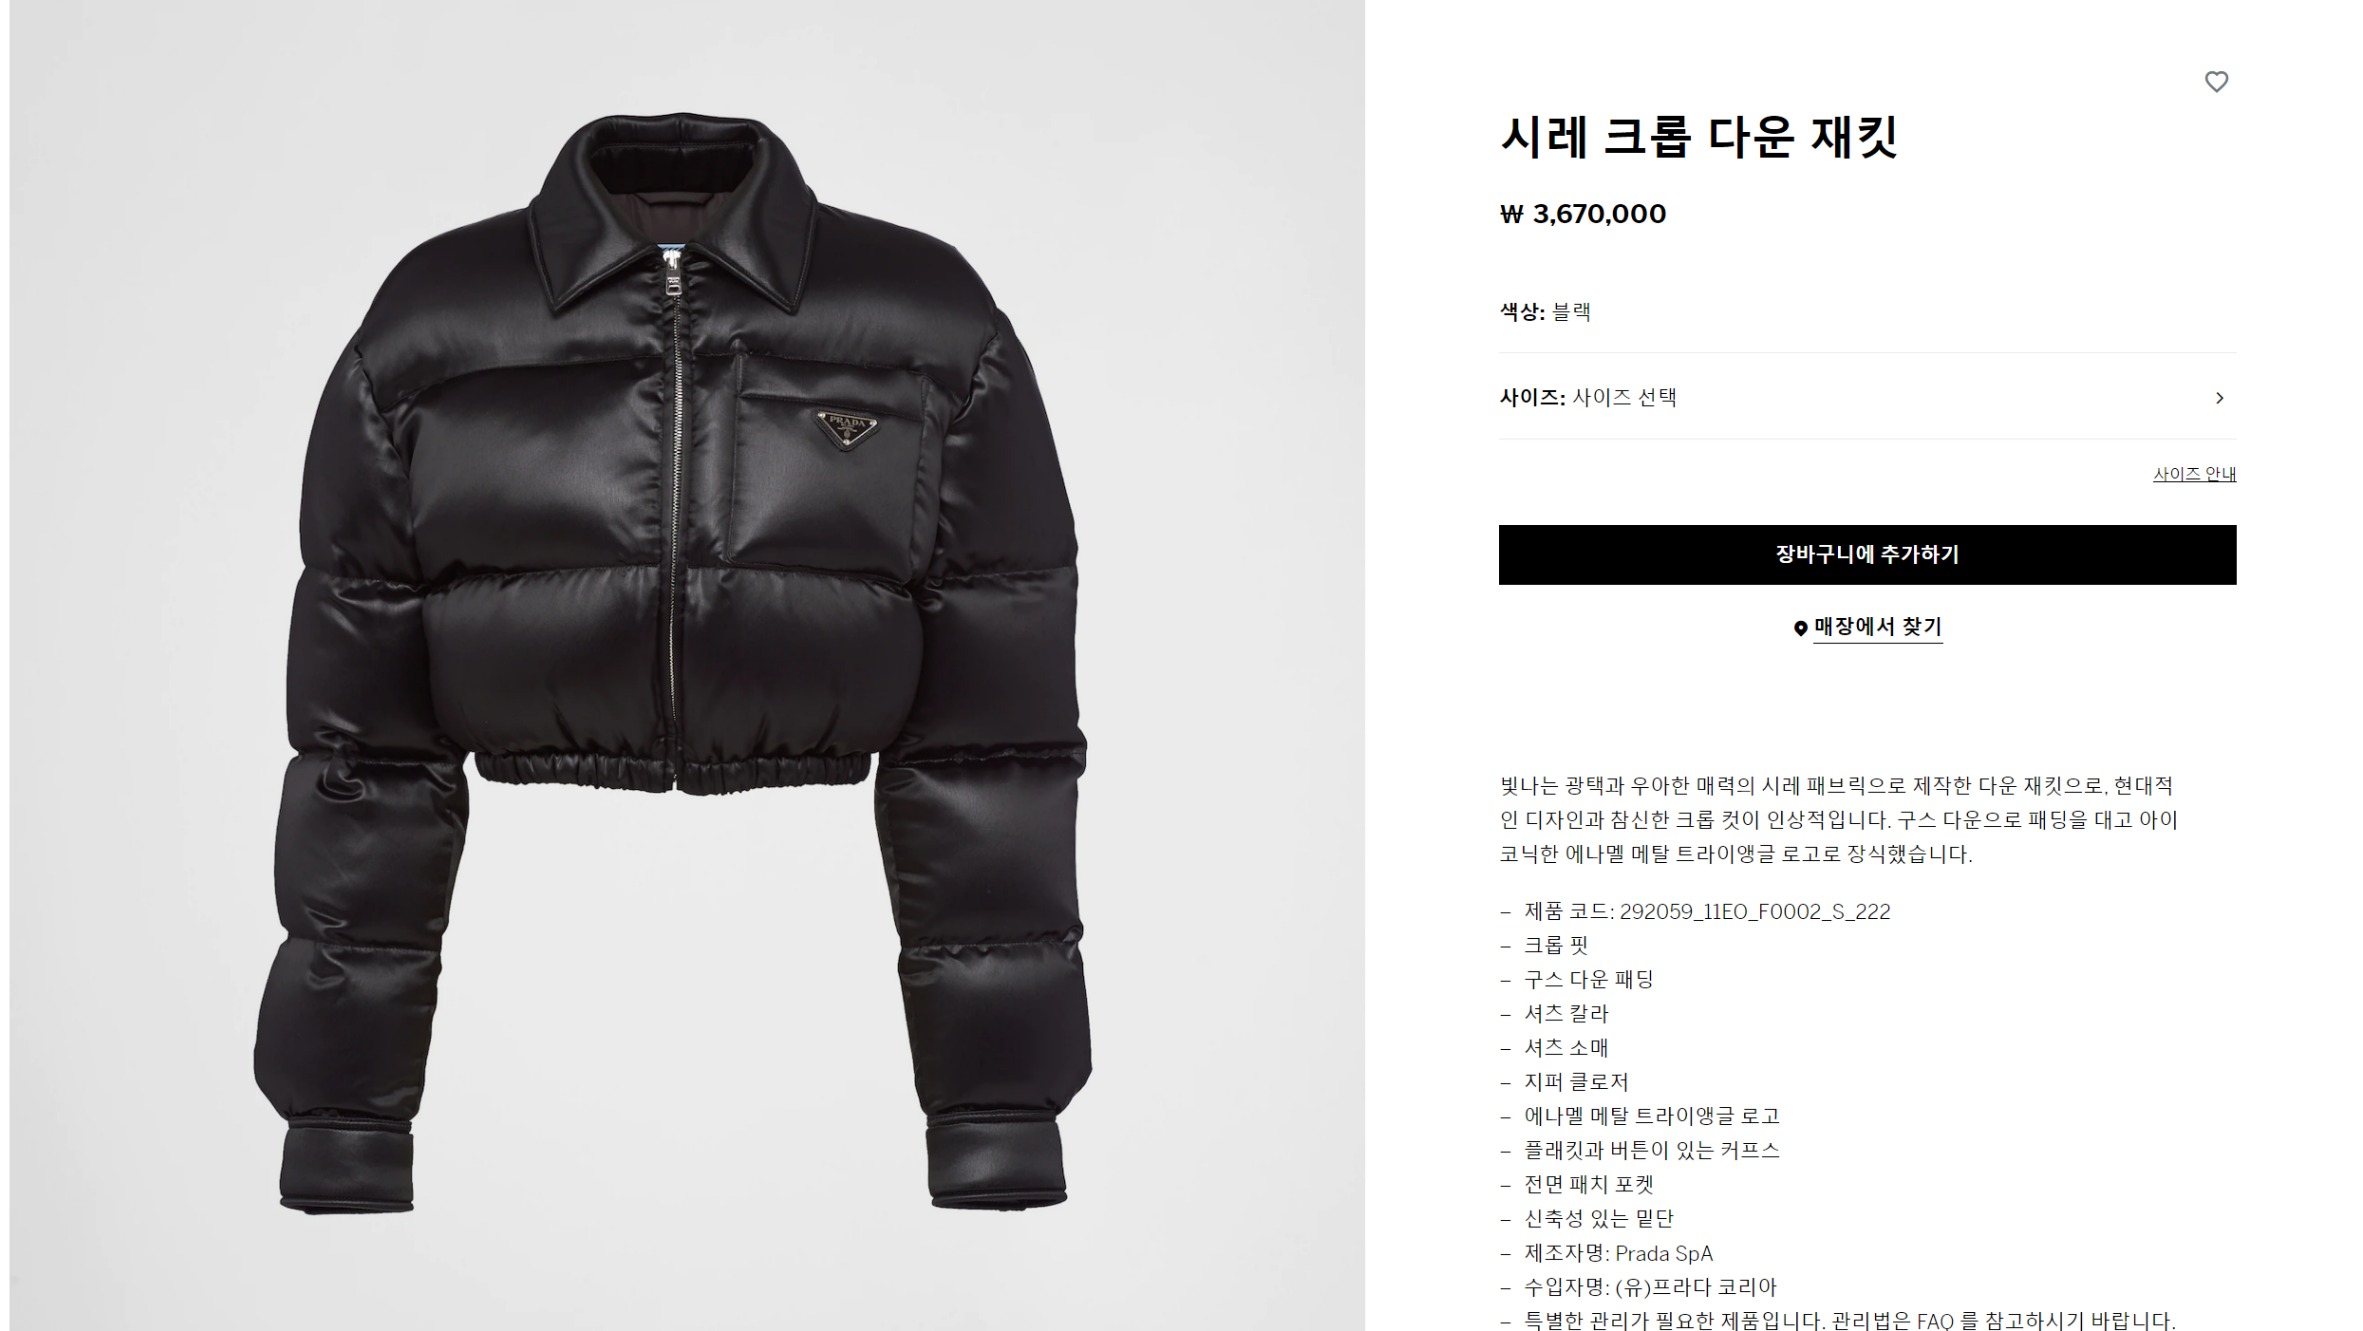Click the 구스 다운 패딩 detail line
The image size is (2363, 1331).
click(1577, 980)
